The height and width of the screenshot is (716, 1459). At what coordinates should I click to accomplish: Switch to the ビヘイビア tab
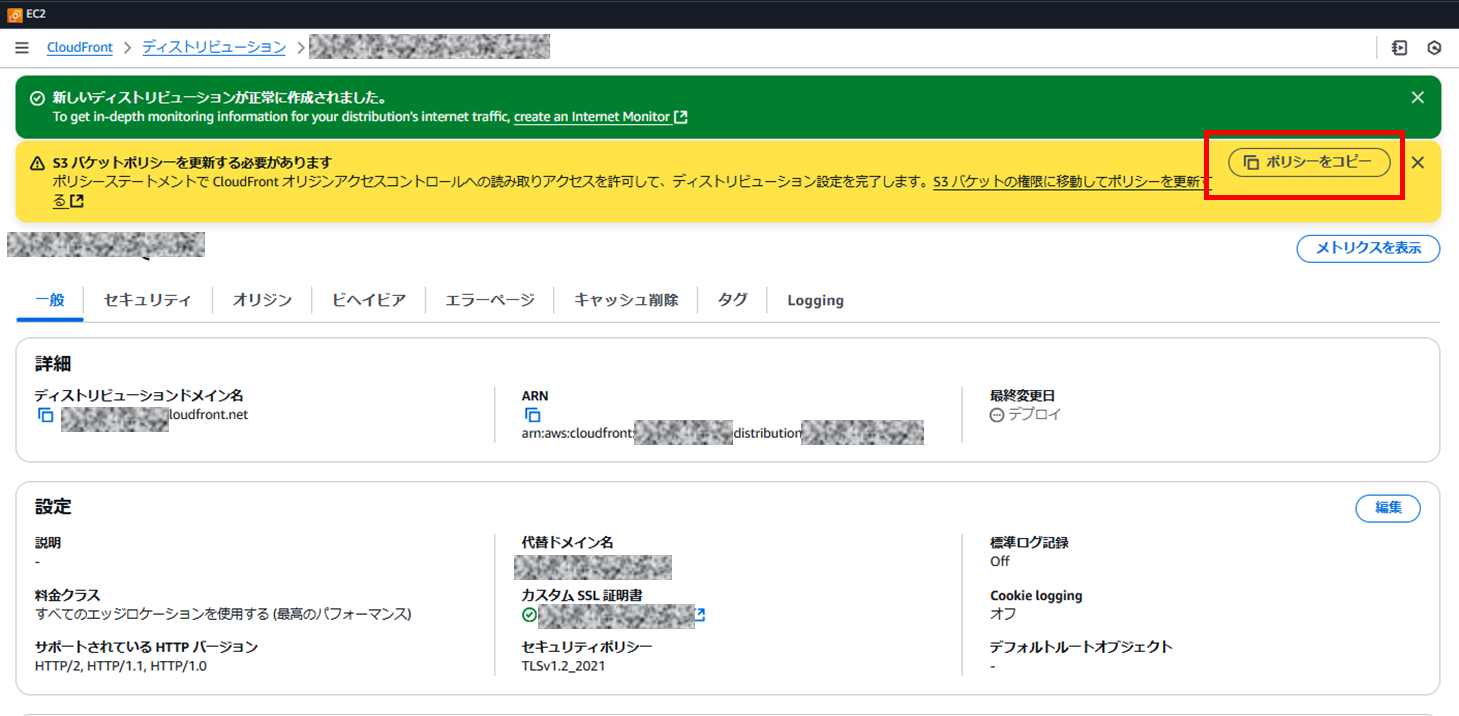click(x=369, y=300)
